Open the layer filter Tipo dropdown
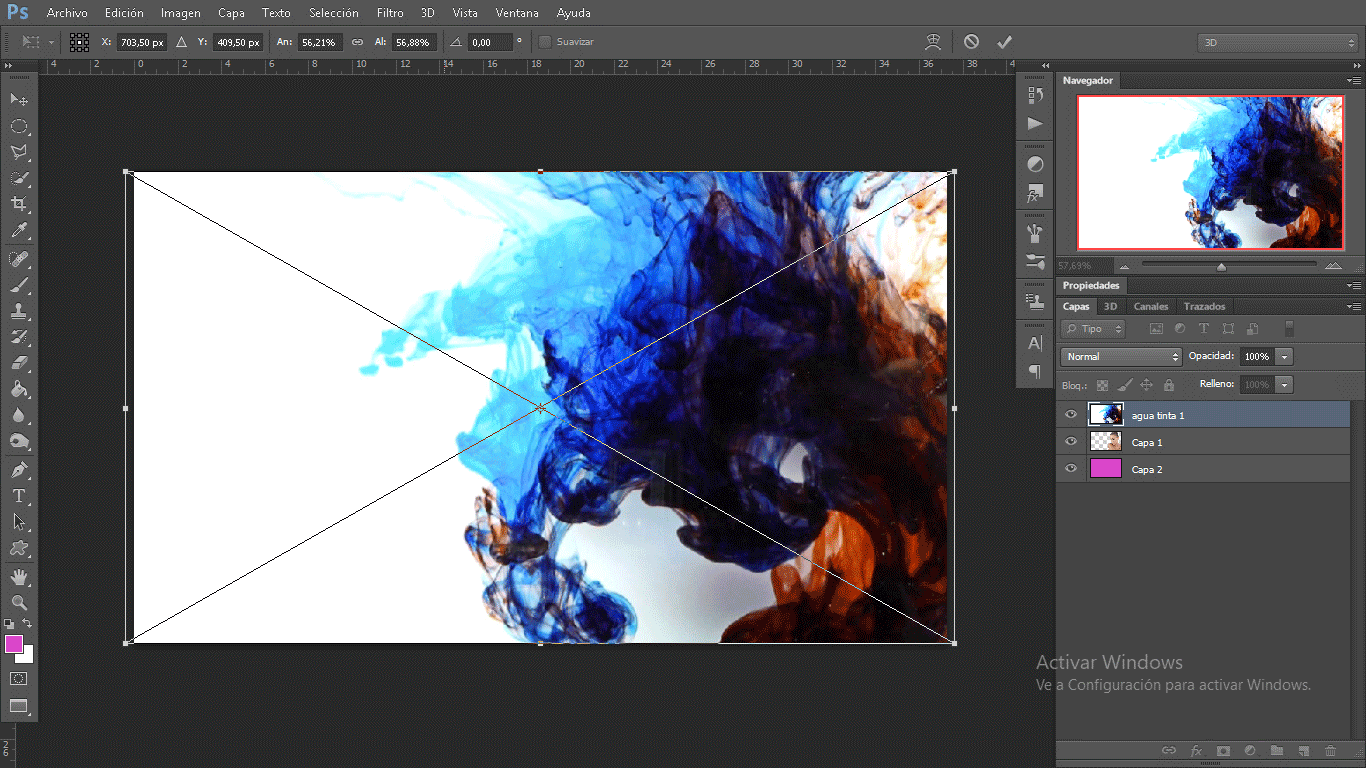1366x768 pixels. [1093, 328]
